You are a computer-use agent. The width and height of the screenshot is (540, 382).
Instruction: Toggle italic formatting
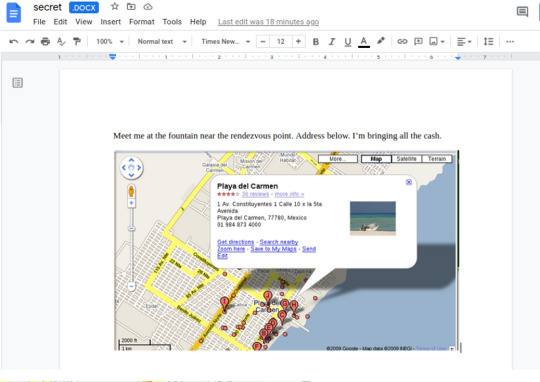tap(332, 42)
